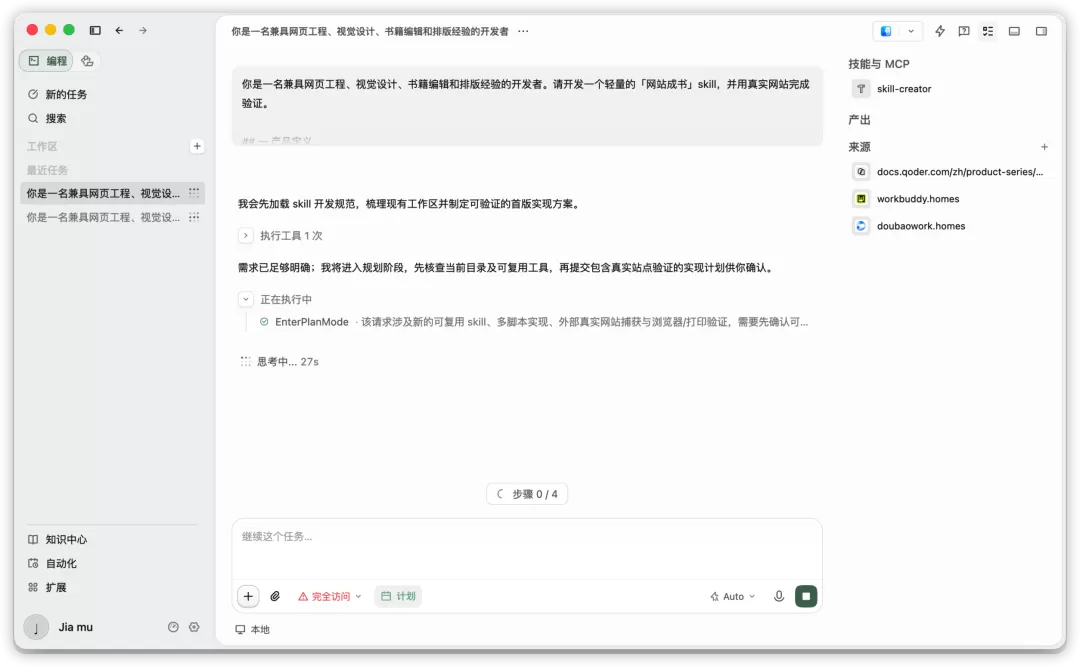The height and width of the screenshot is (667, 1080).
Task: Click the lightning bolt icon
Action: point(939,31)
